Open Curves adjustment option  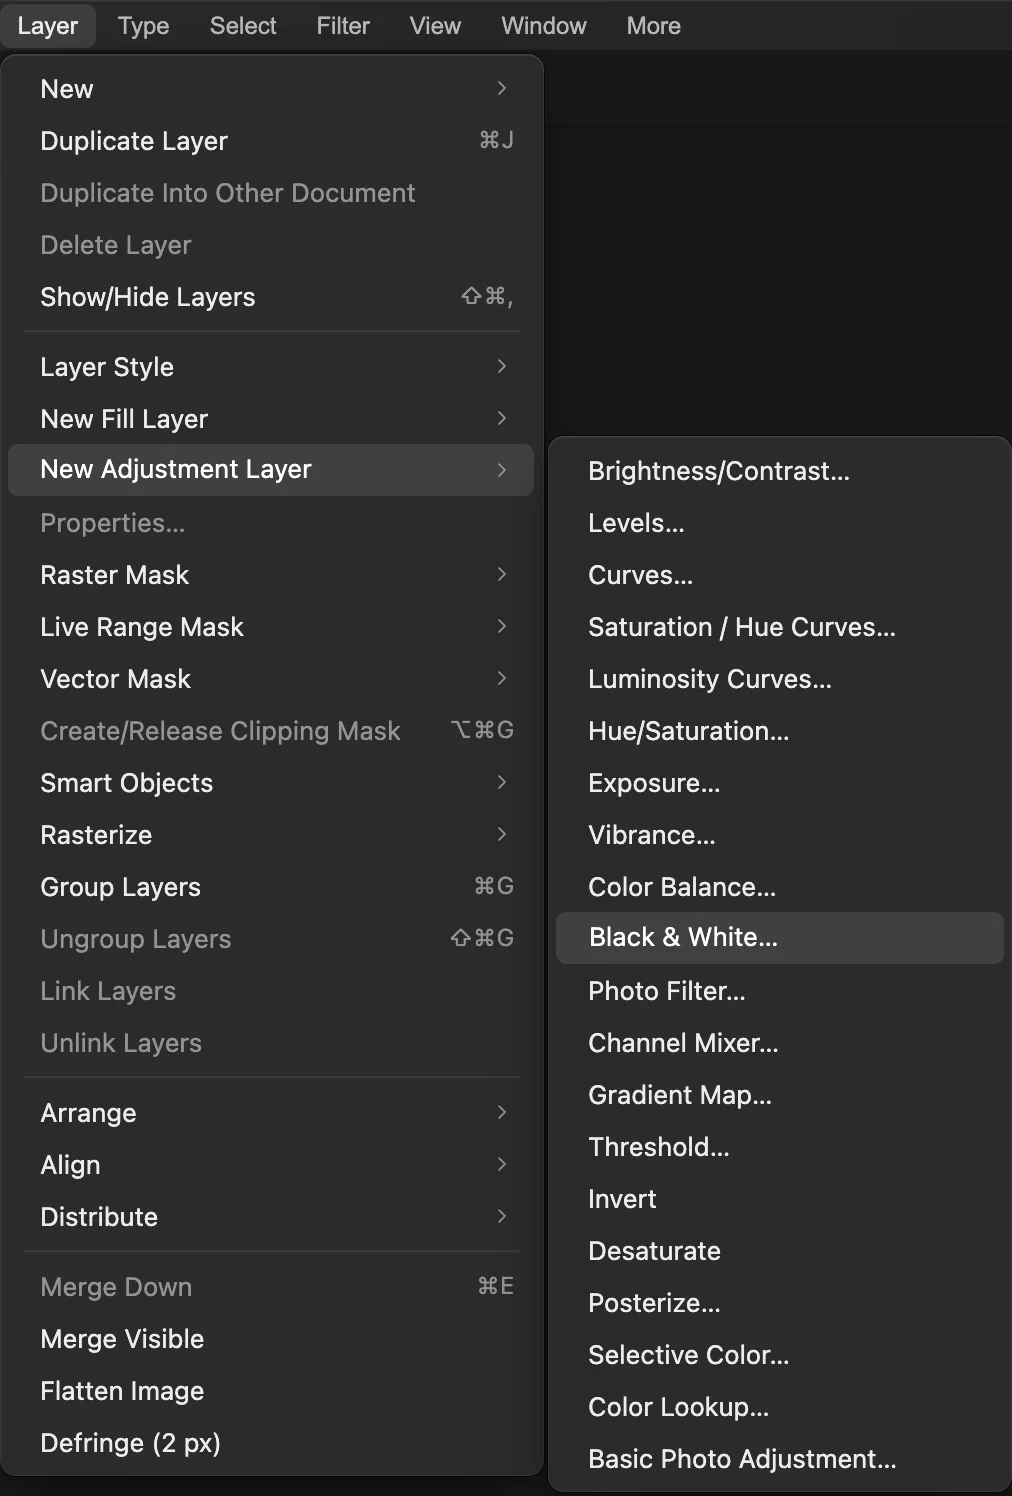pyautogui.click(x=779, y=575)
